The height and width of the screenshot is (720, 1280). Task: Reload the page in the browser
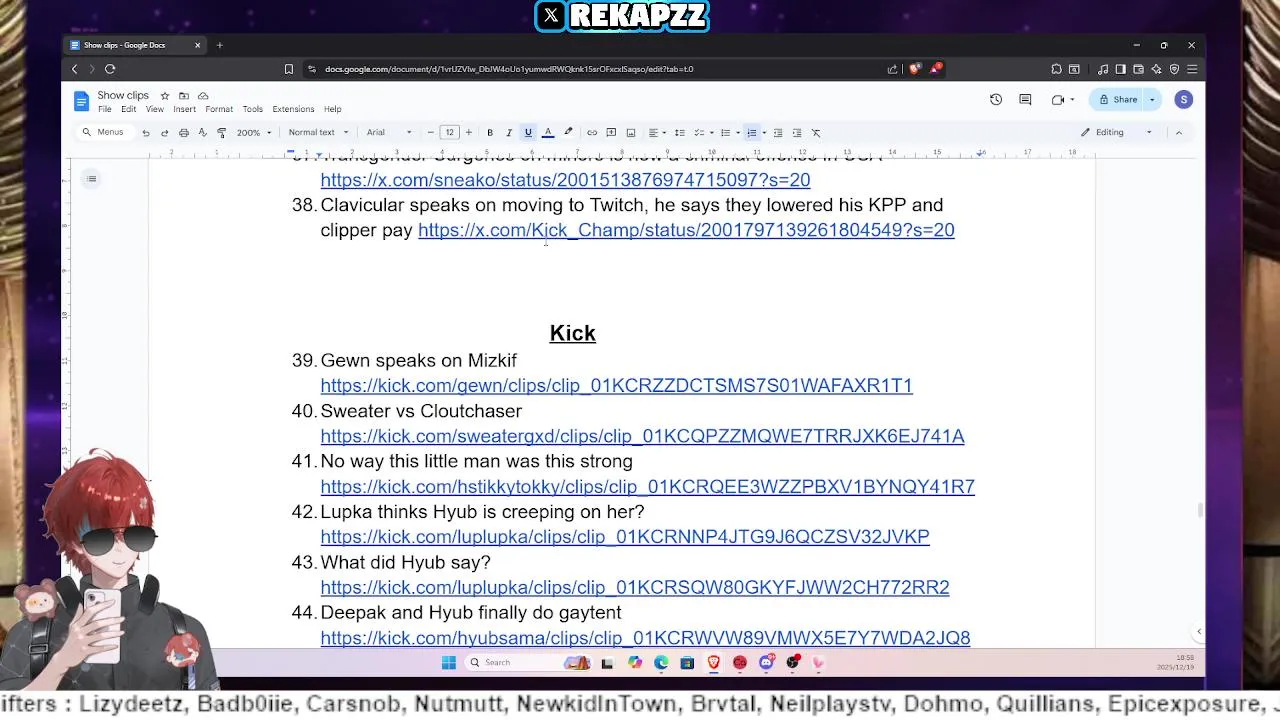click(x=110, y=69)
